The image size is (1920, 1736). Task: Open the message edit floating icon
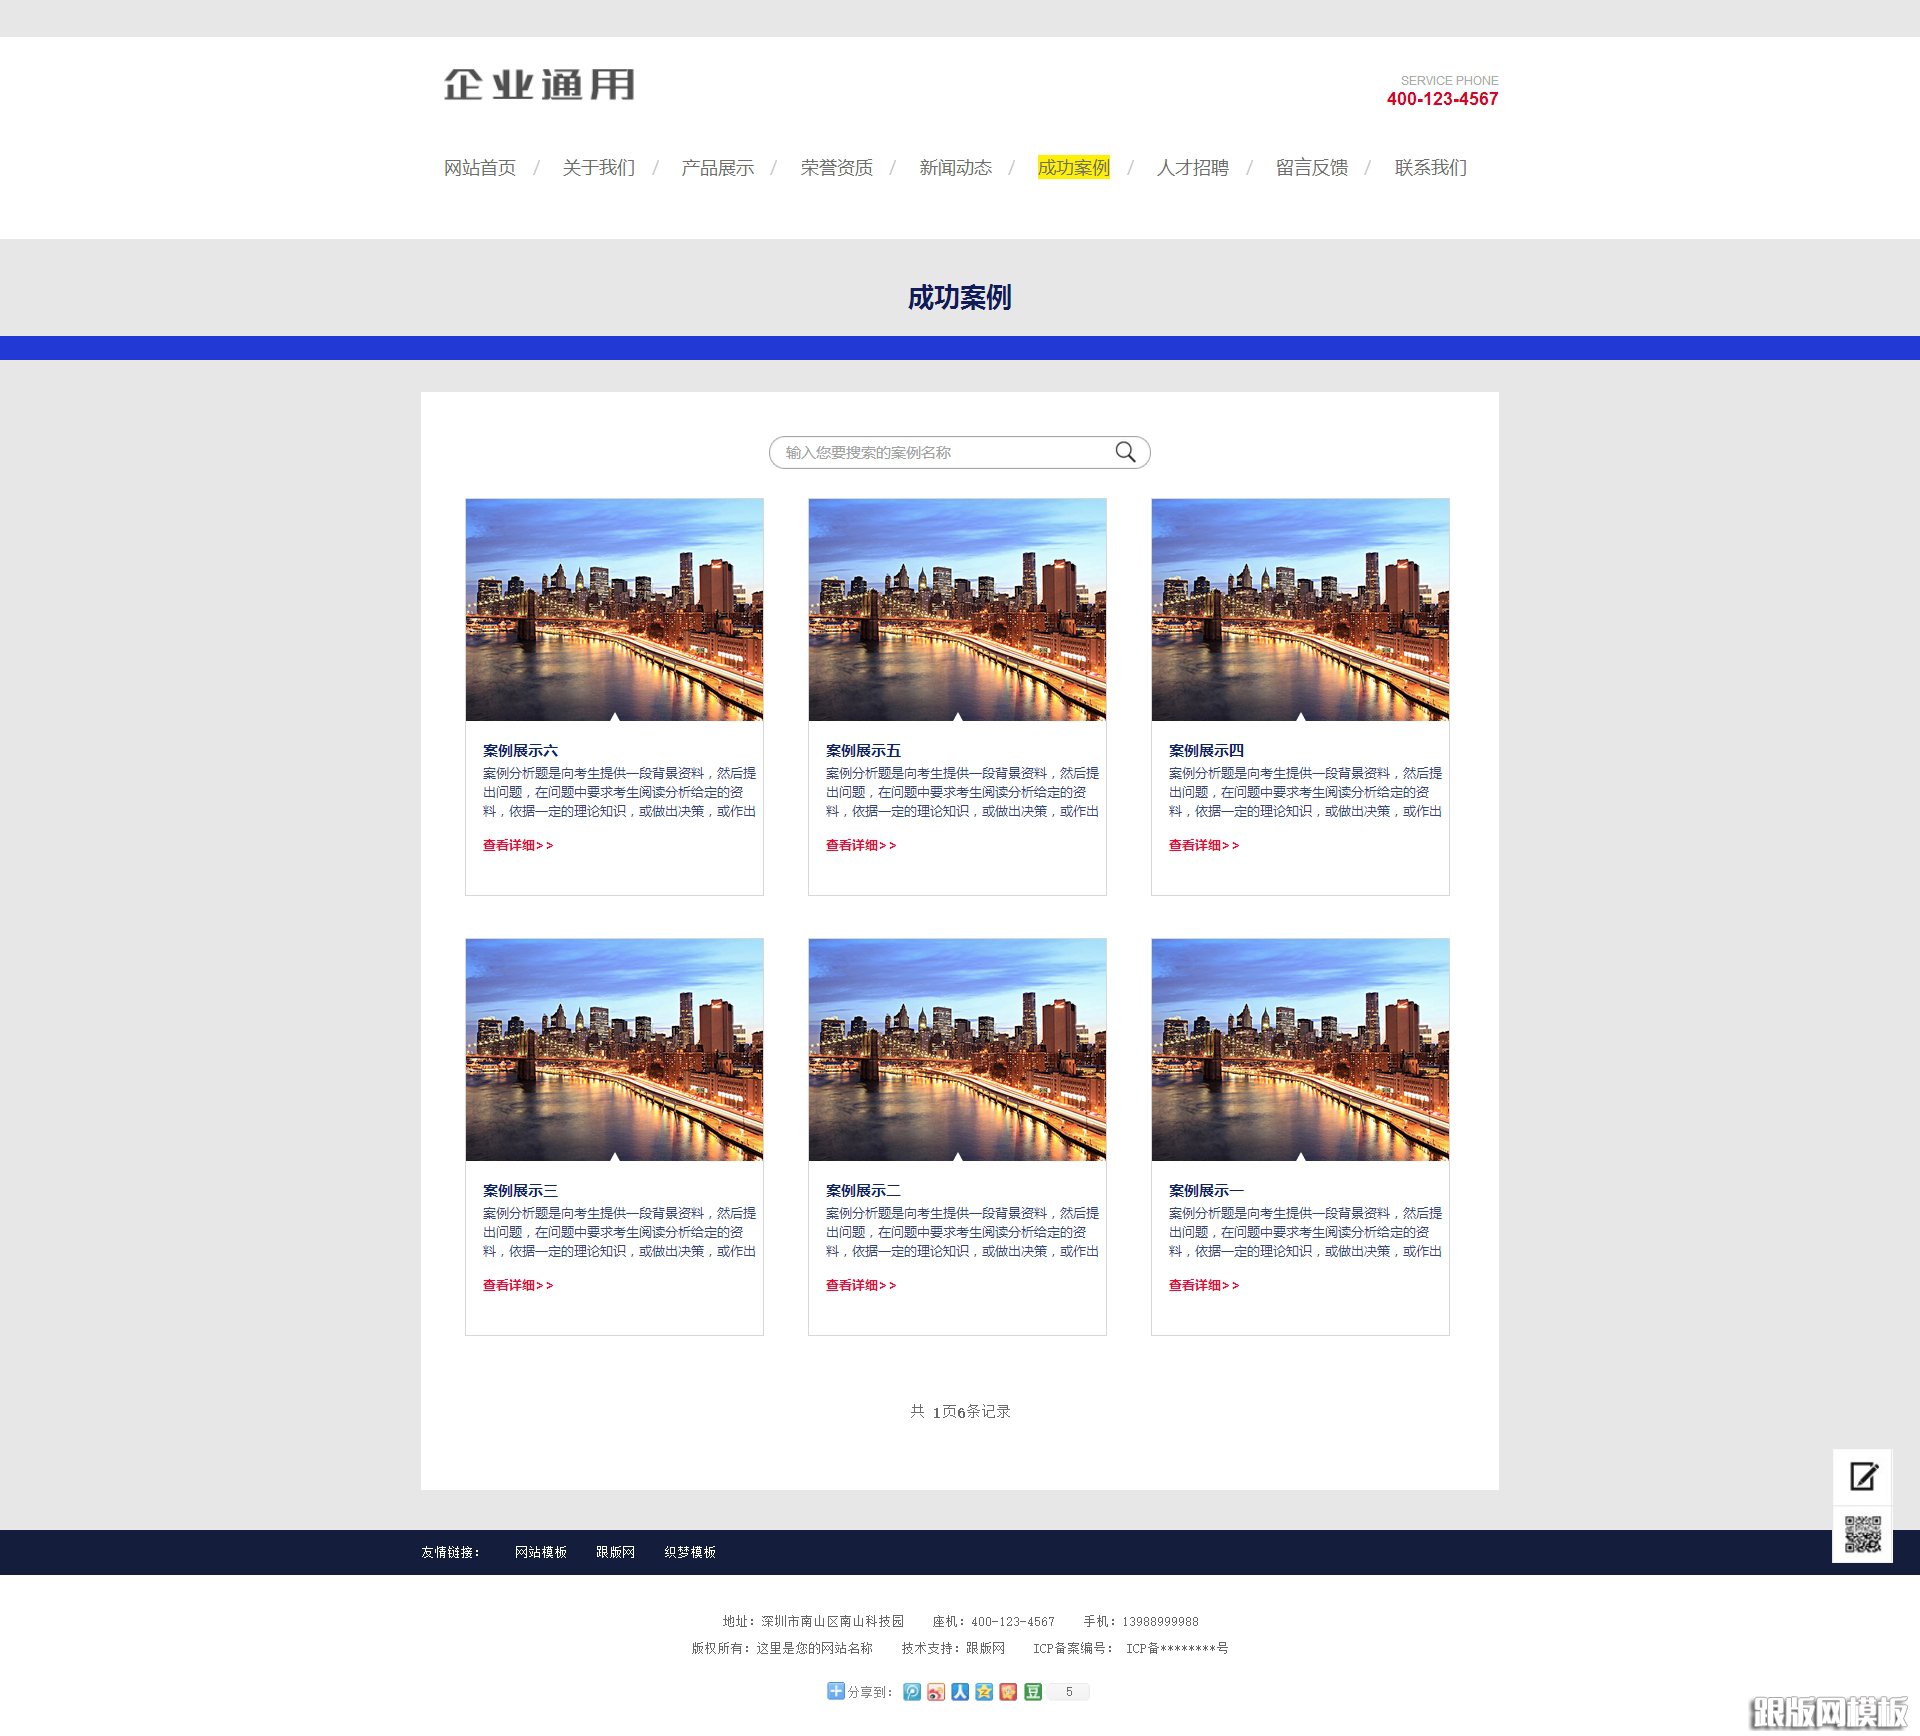coord(1862,1476)
